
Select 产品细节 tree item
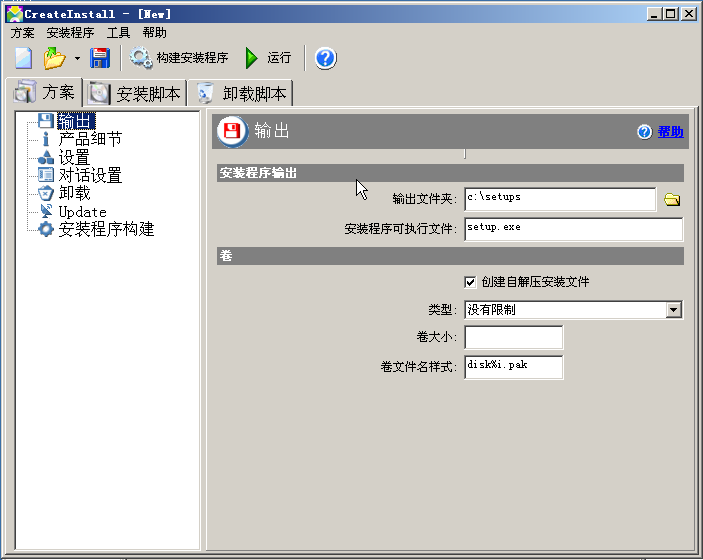[x=90, y=139]
